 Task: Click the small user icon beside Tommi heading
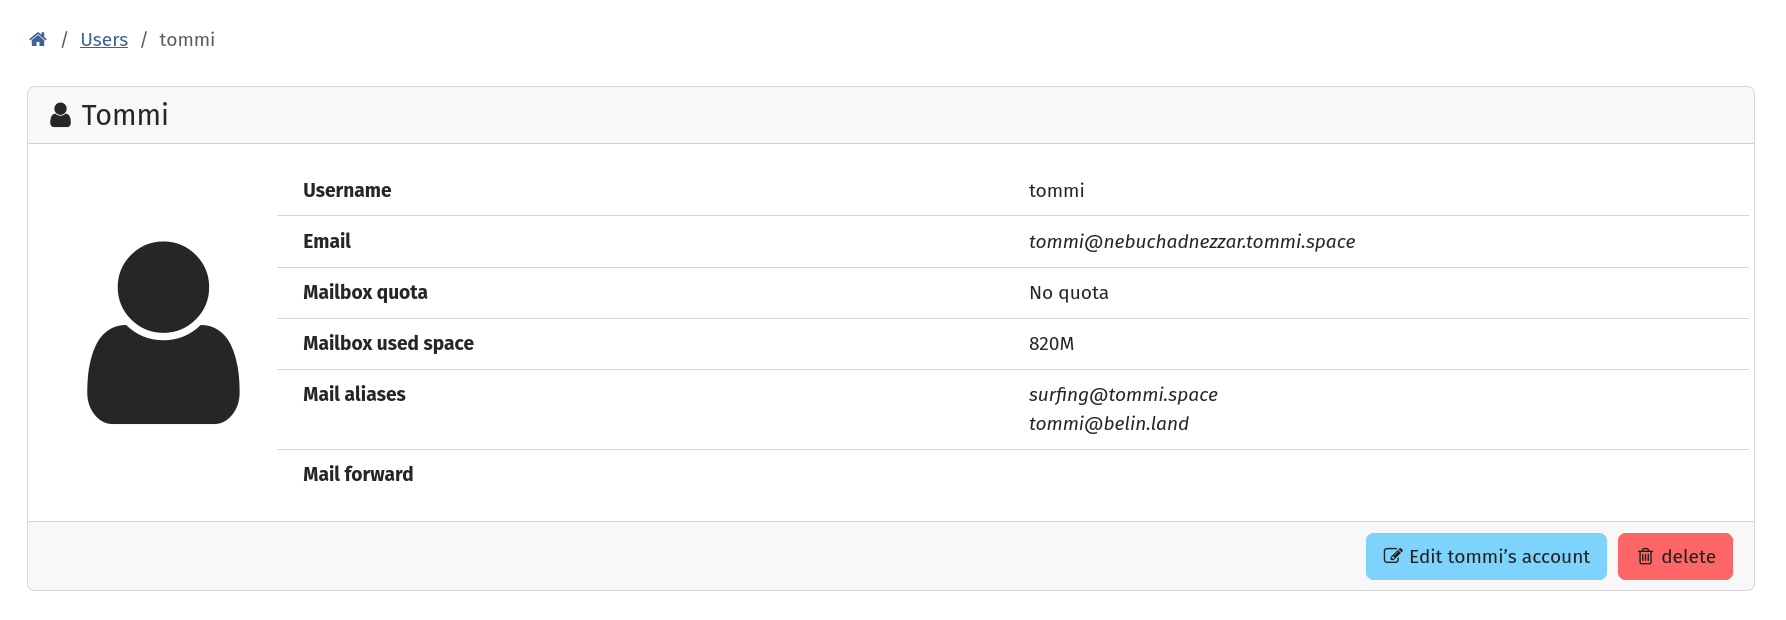coord(60,115)
